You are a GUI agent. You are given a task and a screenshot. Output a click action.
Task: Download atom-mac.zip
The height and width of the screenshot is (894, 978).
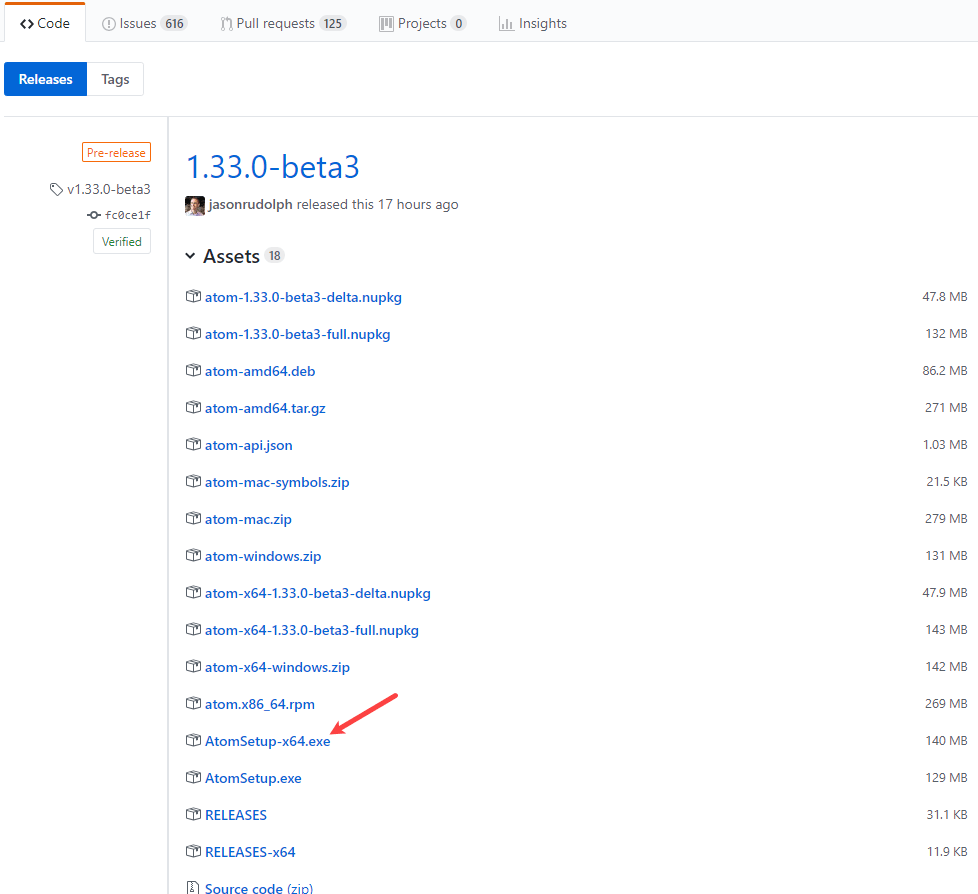(x=248, y=519)
